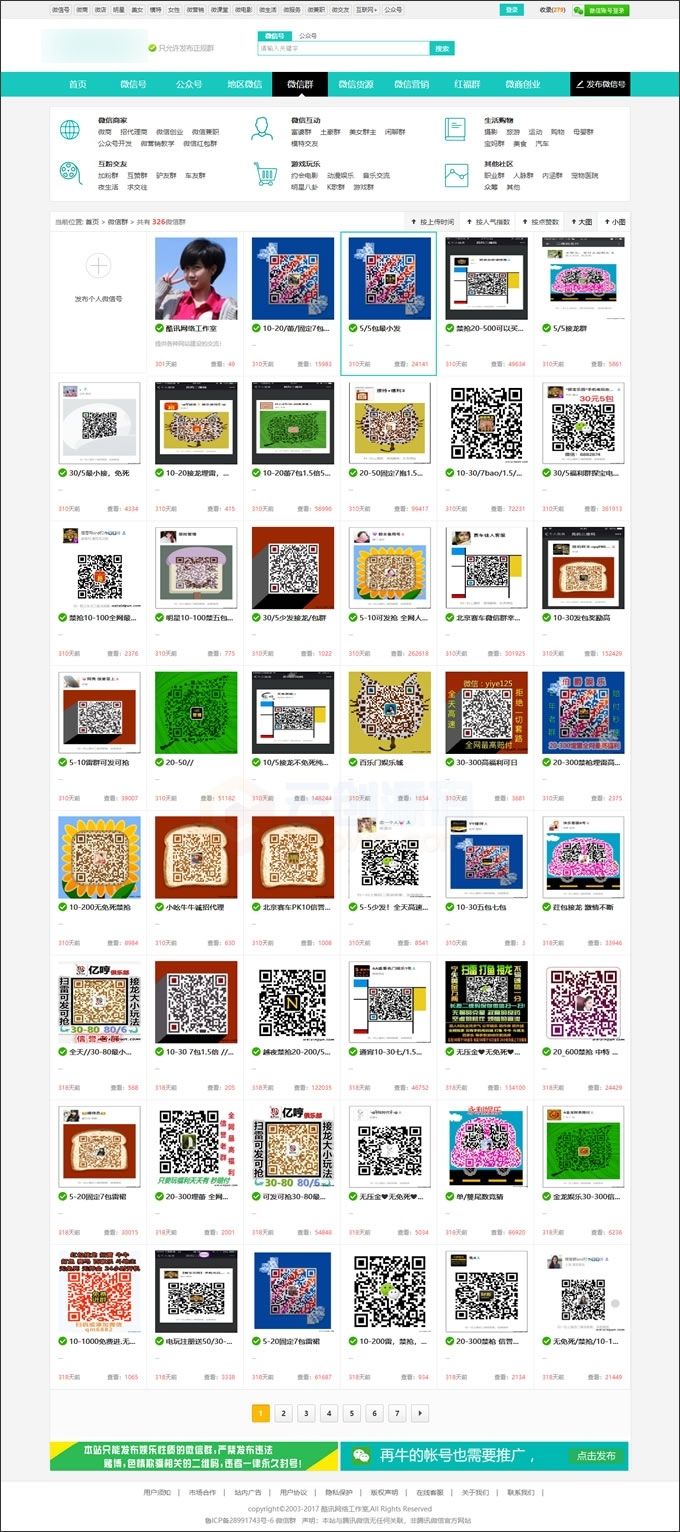
Task: Click the person icon beside 微信互动
Action: coord(262,129)
